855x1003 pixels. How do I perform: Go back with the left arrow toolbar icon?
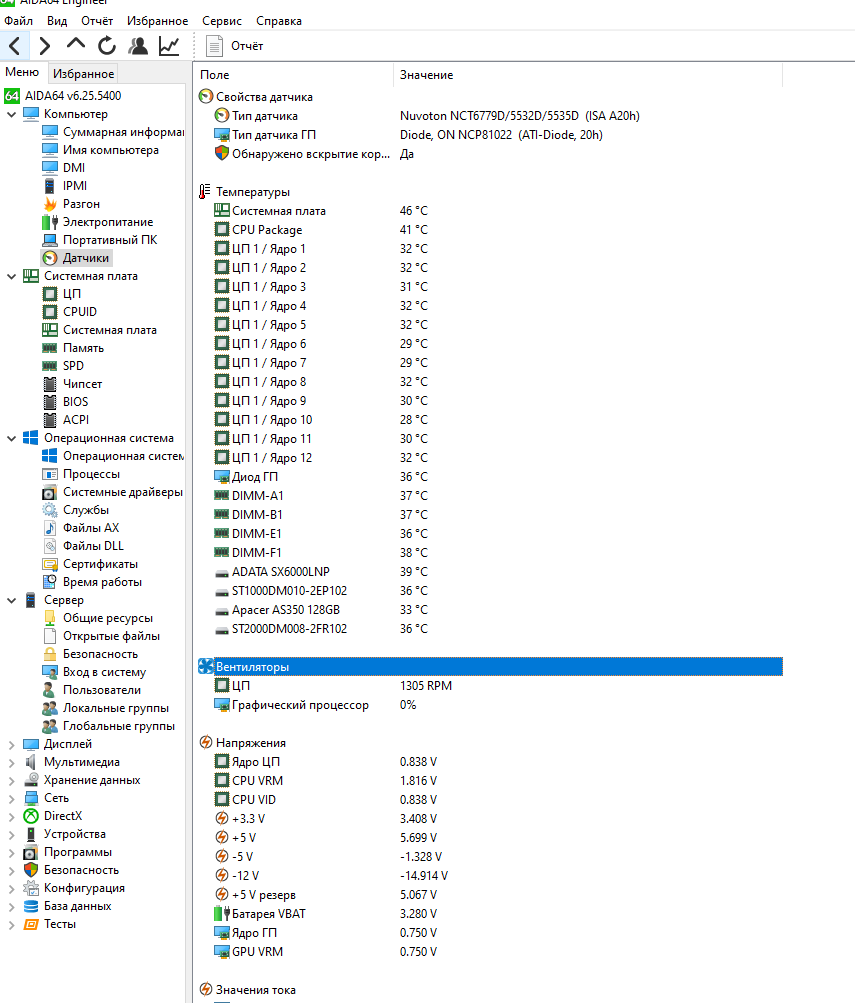(x=15, y=46)
